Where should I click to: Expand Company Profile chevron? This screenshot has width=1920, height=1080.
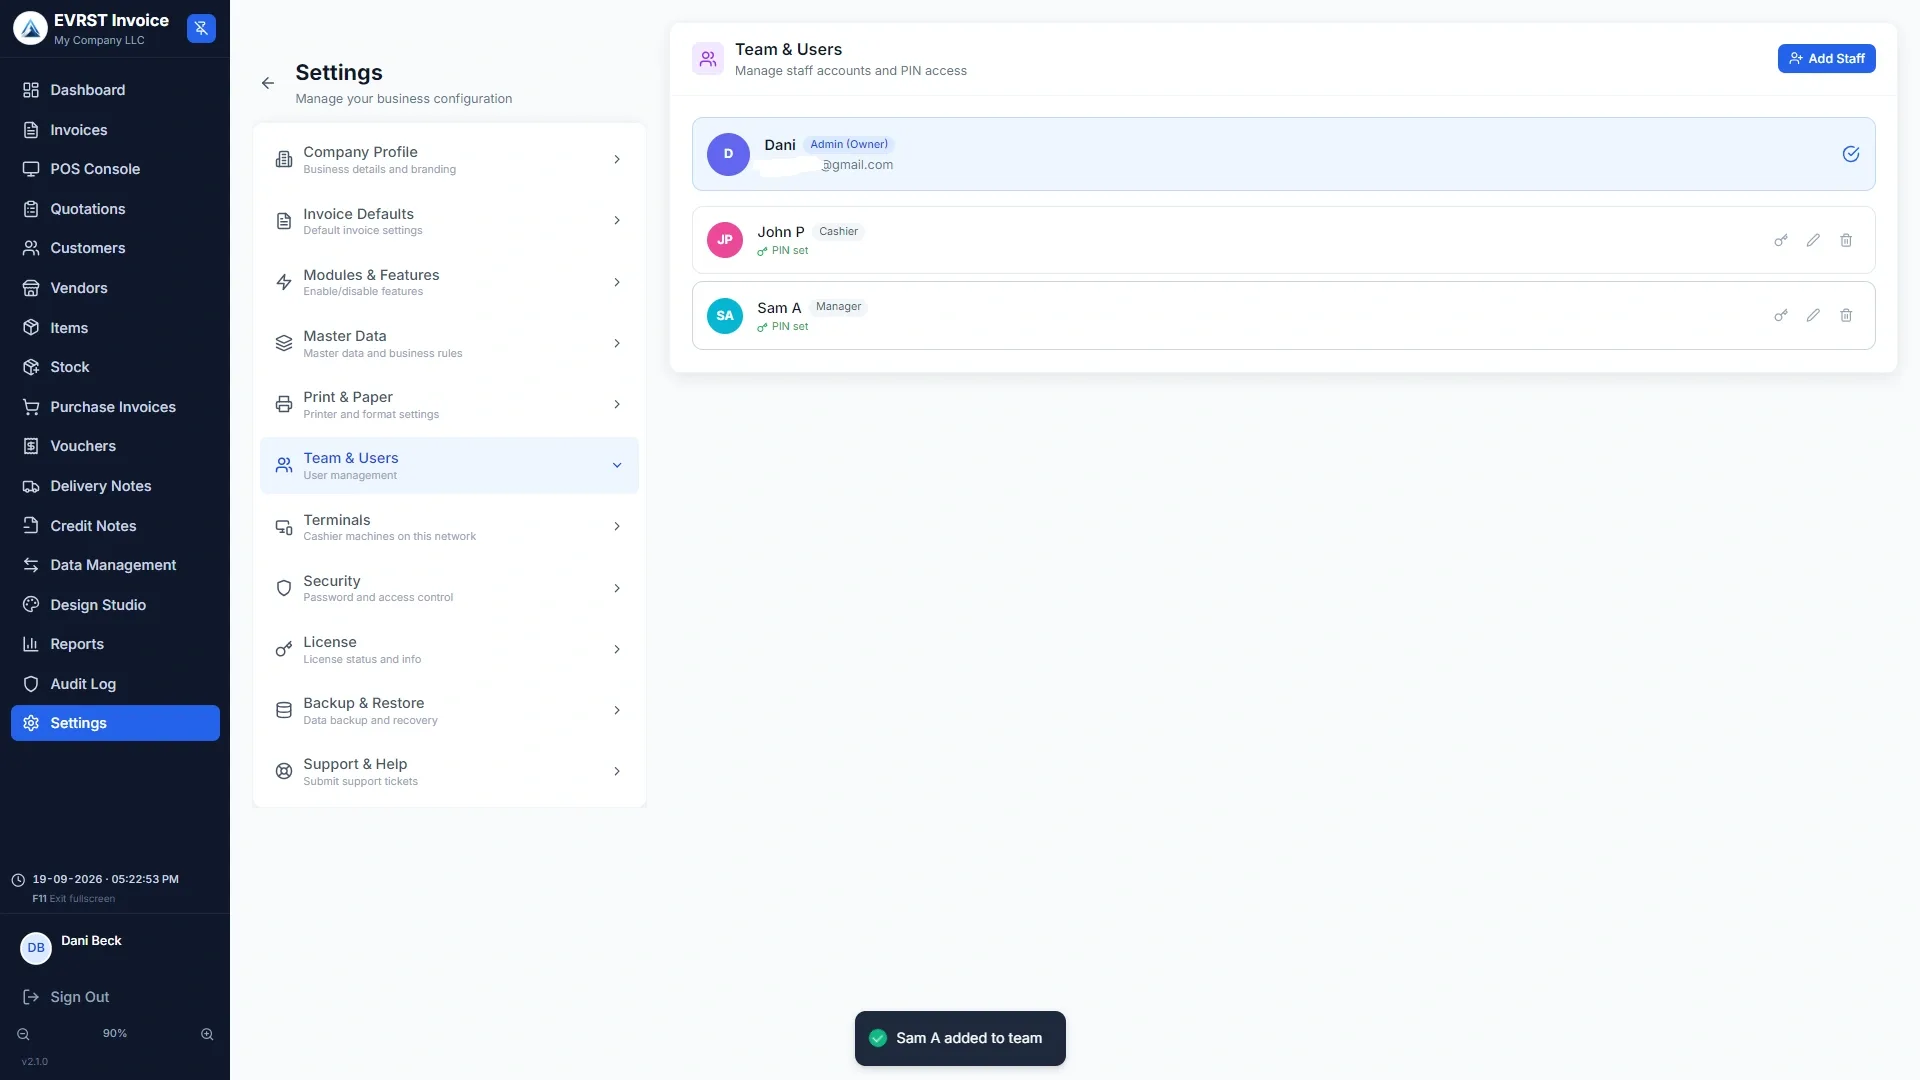coord(617,160)
